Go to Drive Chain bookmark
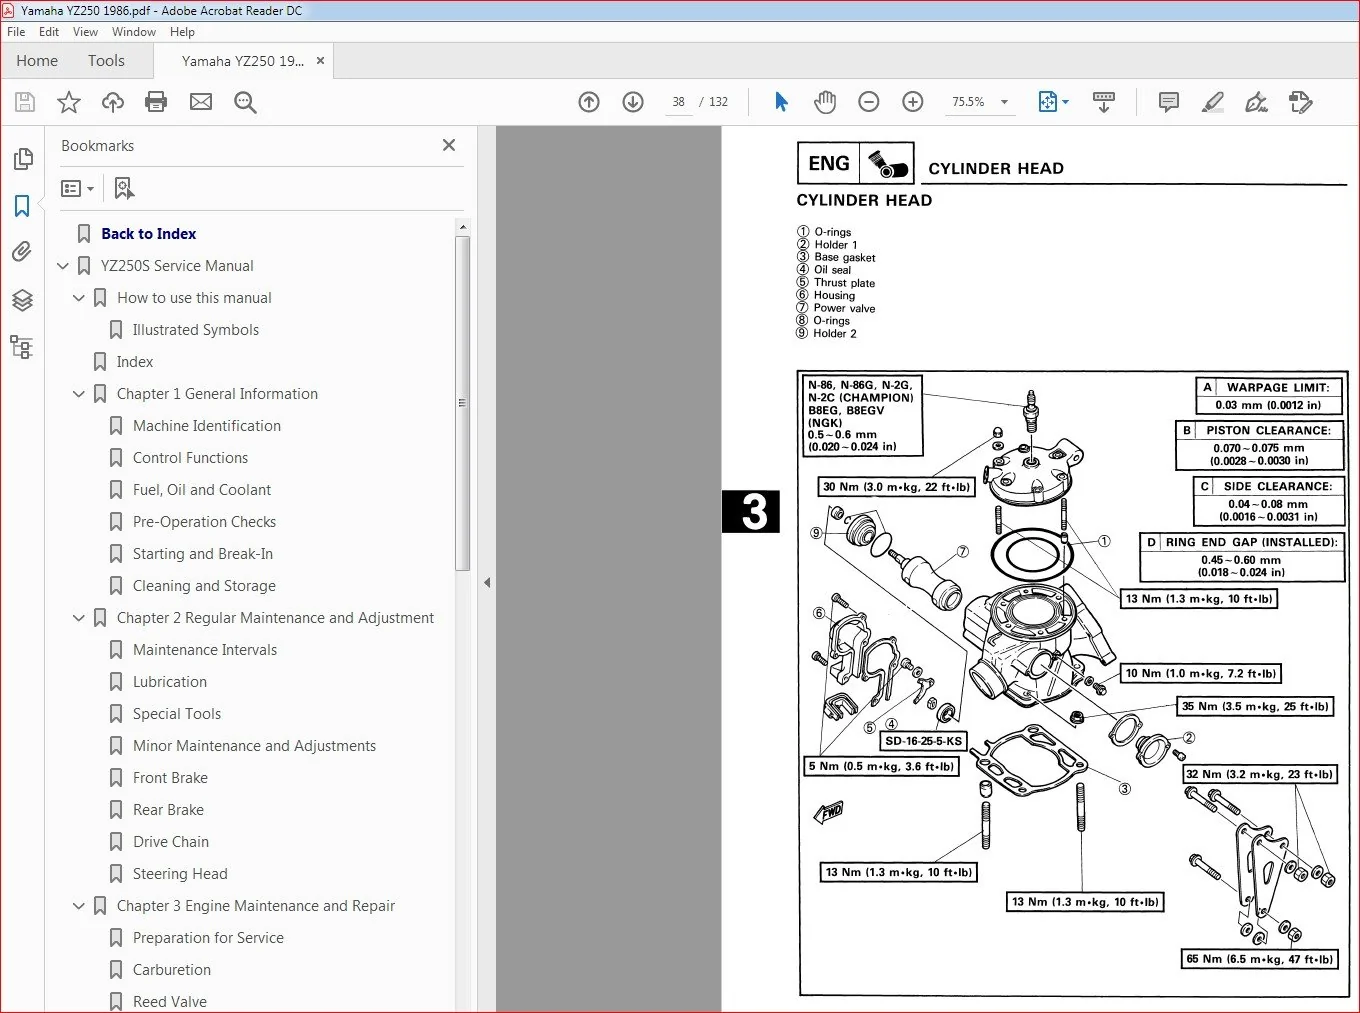The width and height of the screenshot is (1360, 1013). tap(171, 842)
